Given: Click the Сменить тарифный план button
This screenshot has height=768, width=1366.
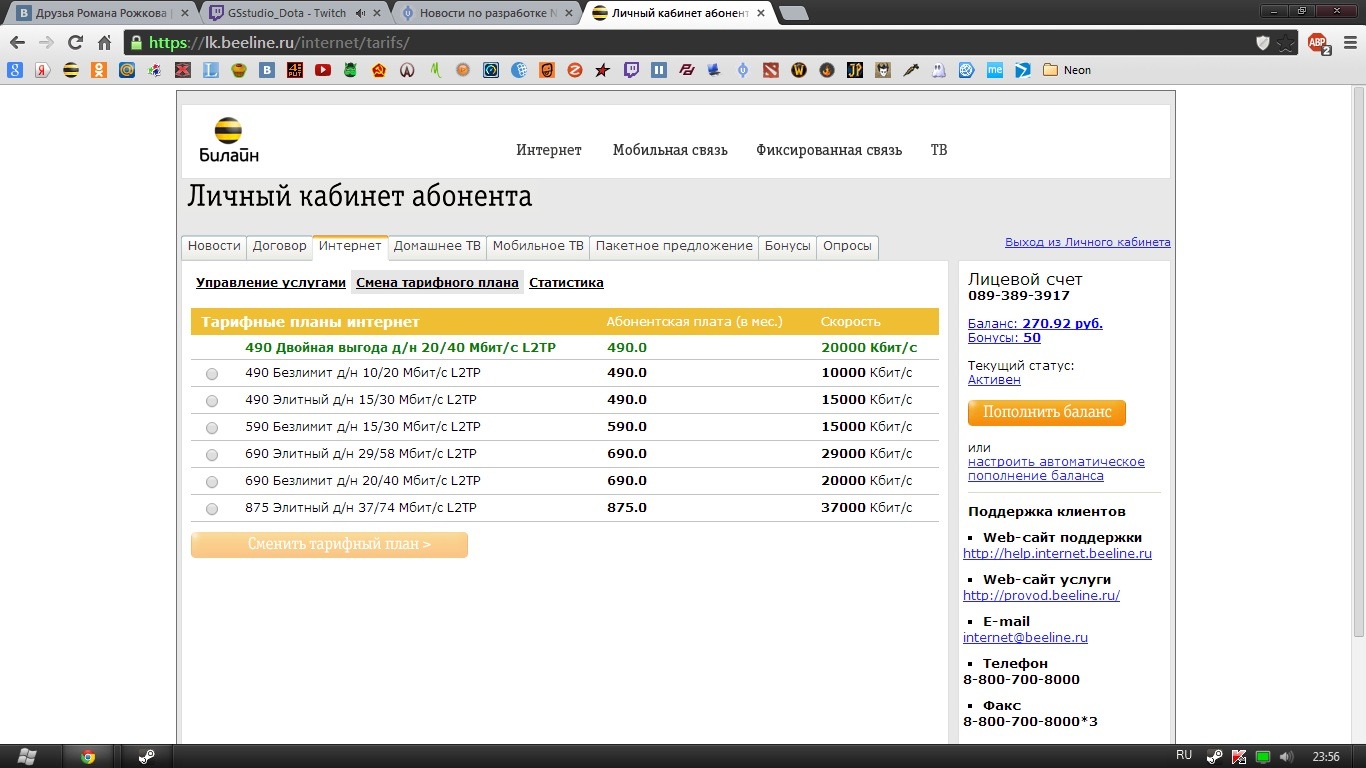Looking at the screenshot, I should click(329, 545).
